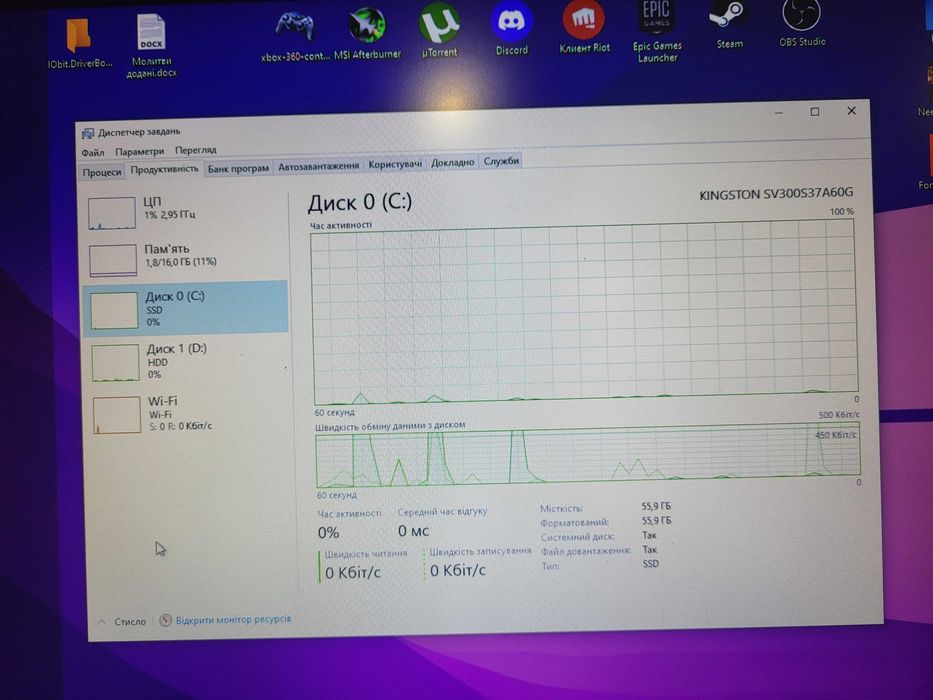The image size is (933, 700).
Task: Click the 0 мс response time value
Action: (414, 531)
